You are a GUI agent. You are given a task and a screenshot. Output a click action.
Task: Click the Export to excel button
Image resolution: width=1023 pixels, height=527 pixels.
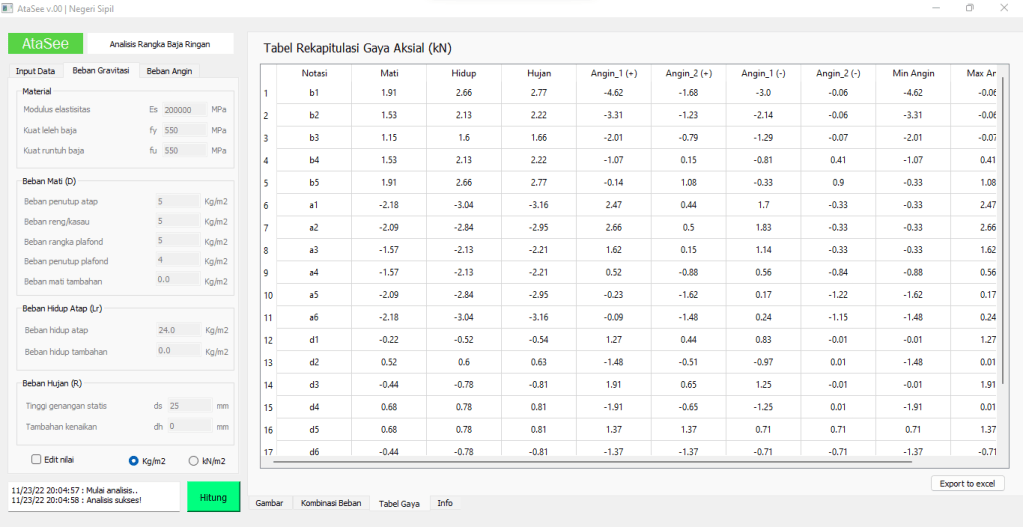point(967,484)
